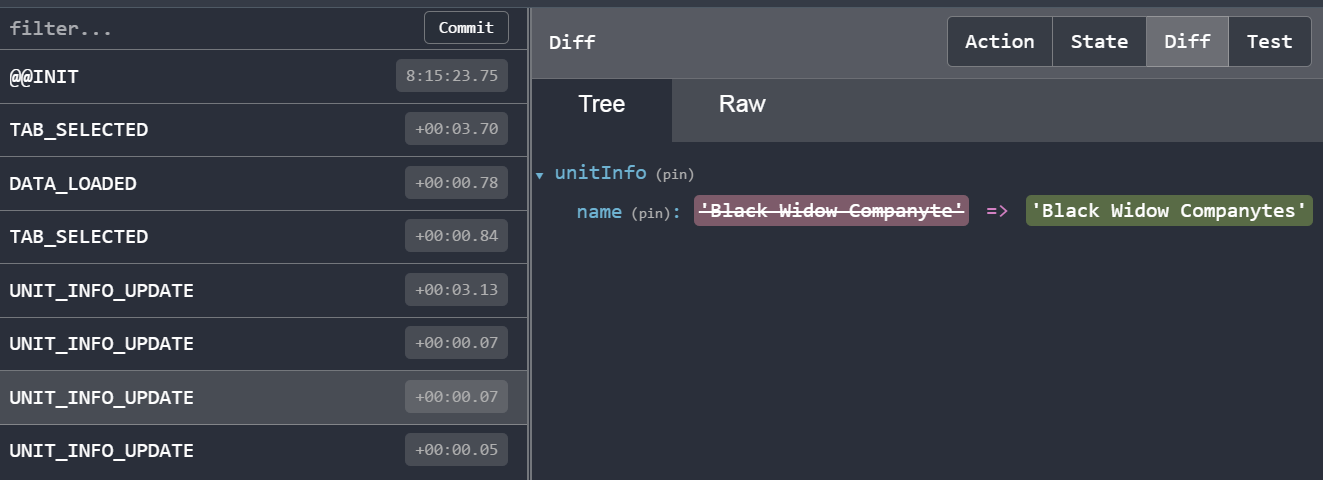Click the Commit button
This screenshot has height=480, width=1323.
pyautogui.click(x=466, y=28)
